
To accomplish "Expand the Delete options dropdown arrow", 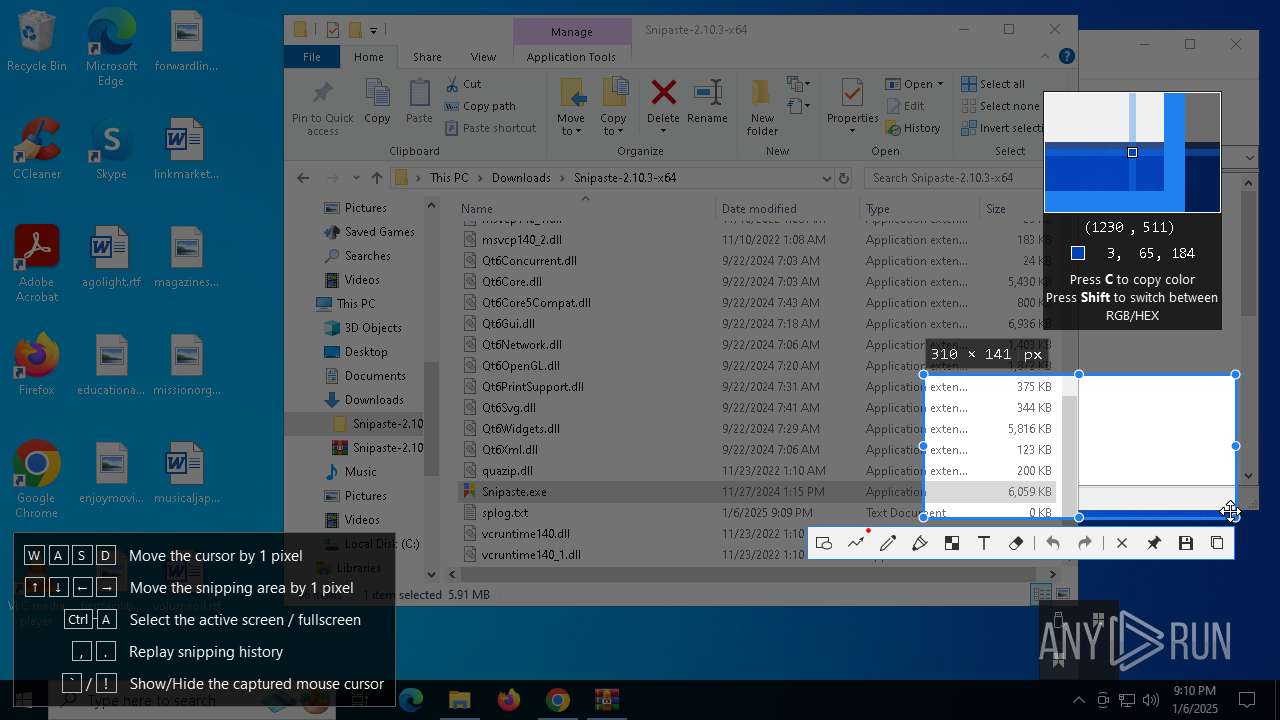I will 663,131.
